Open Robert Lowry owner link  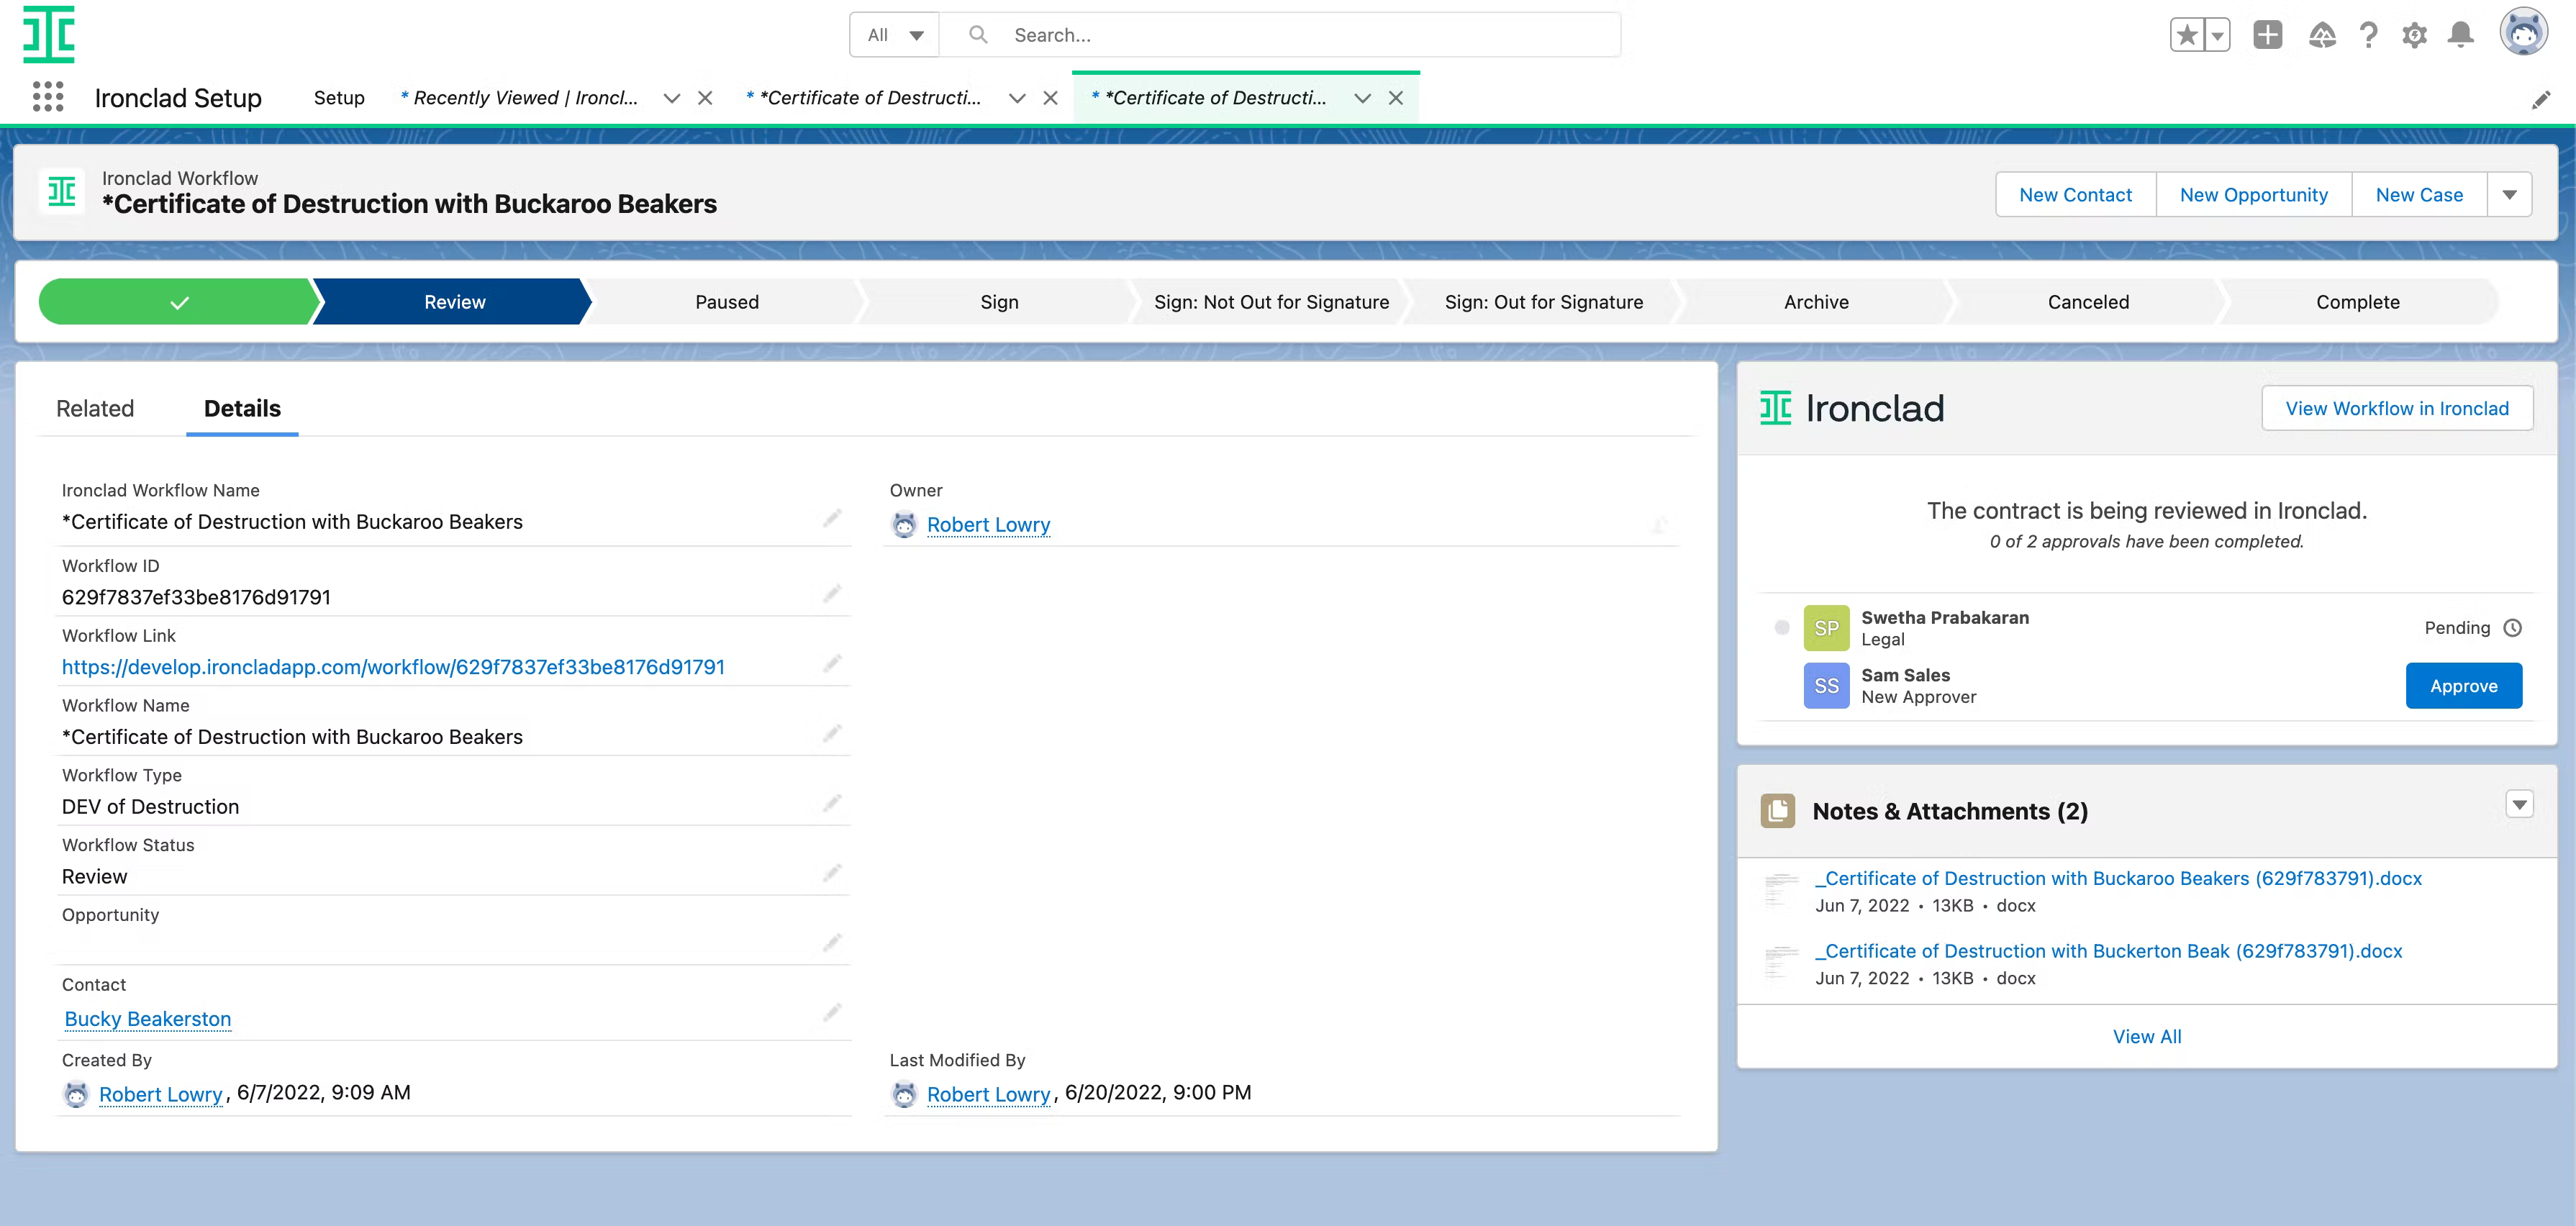pyautogui.click(x=988, y=525)
